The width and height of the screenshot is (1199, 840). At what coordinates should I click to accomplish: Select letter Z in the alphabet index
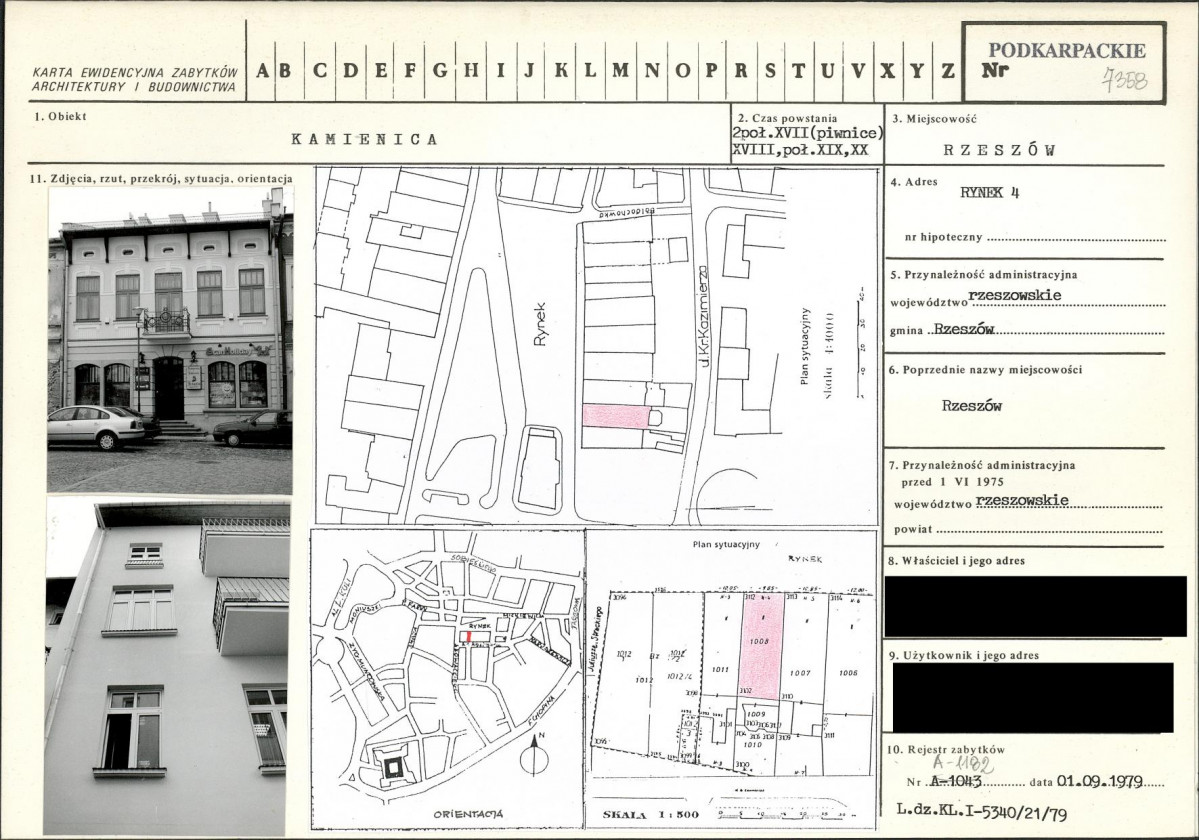(x=948, y=71)
